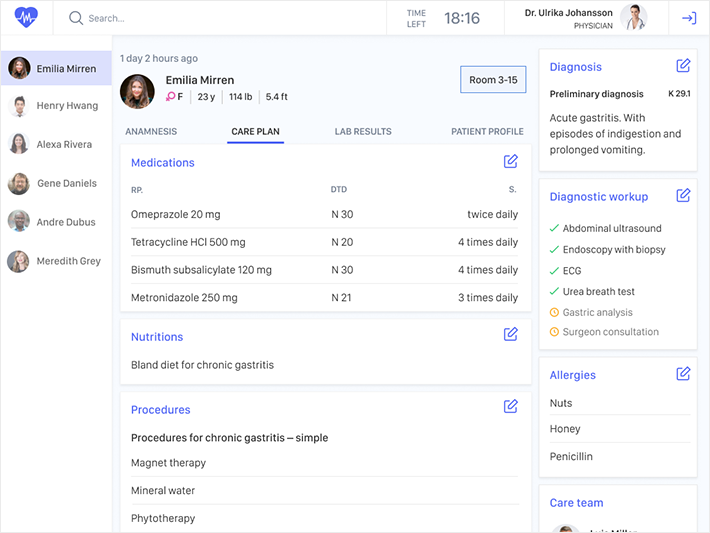Select Alexa Rivera in patient list

point(56,144)
